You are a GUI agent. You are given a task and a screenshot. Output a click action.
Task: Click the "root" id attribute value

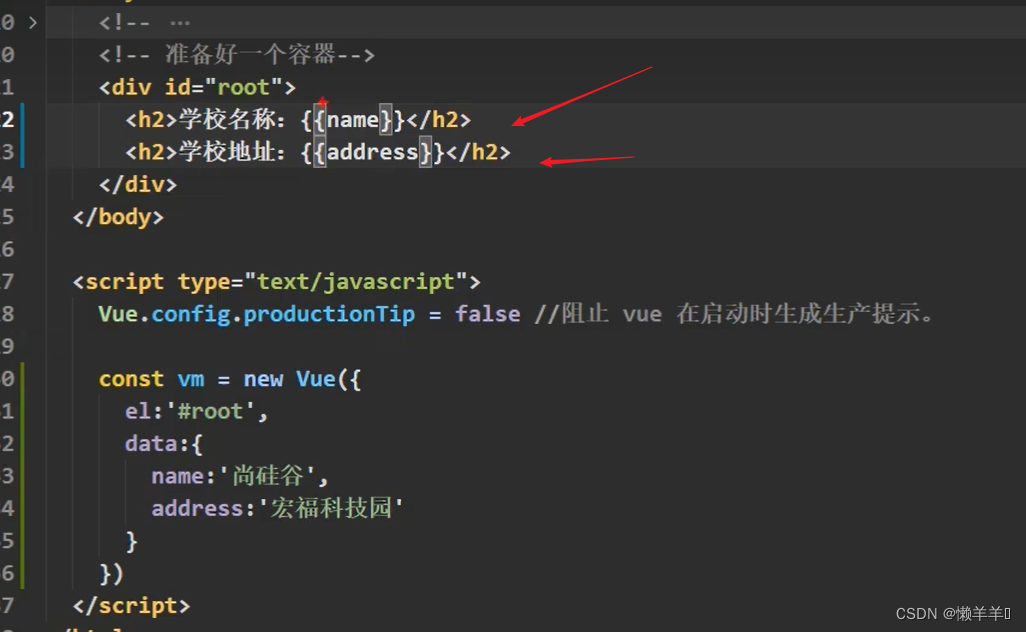click(x=244, y=87)
